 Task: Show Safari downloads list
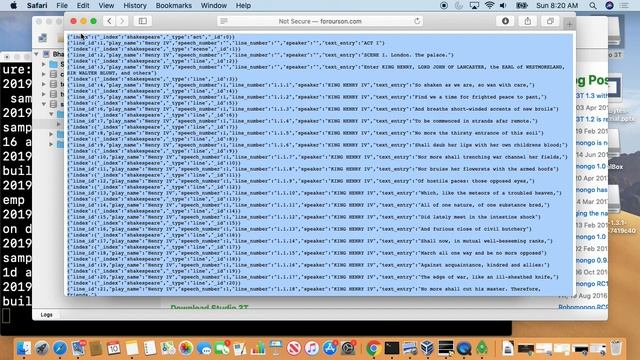(505, 21)
